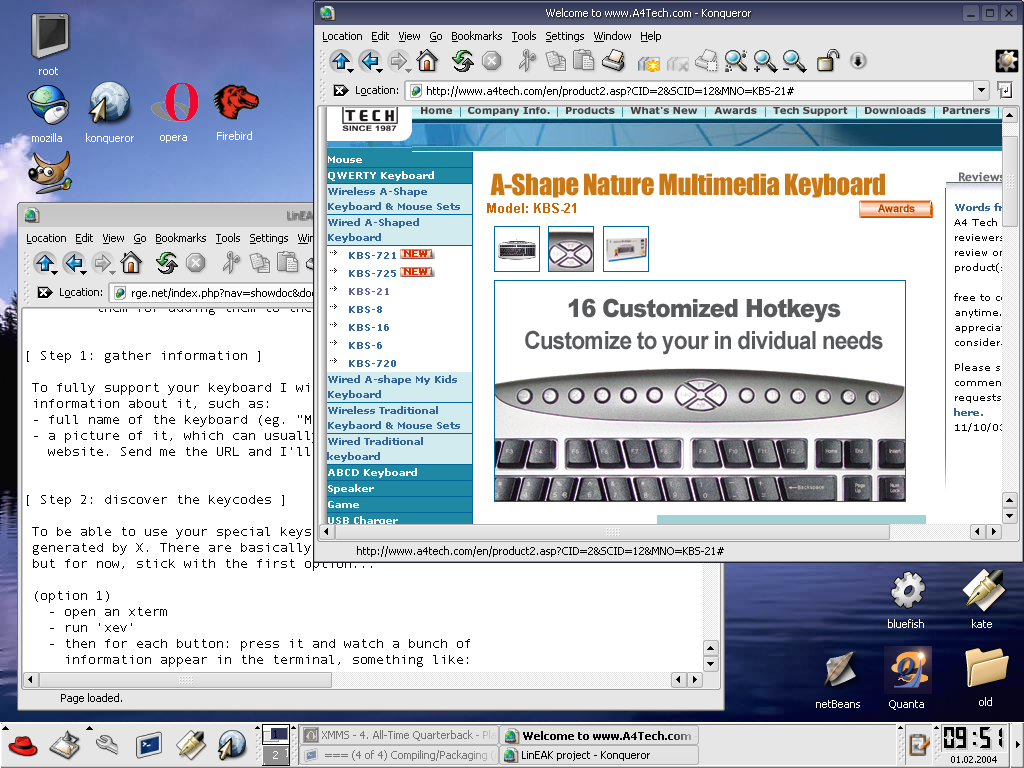Image resolution: width=1024 pixels, height=768 pixels.
Task: Open the Help menu in A4Tech Konqueror
Action: [x=650, y=36]
